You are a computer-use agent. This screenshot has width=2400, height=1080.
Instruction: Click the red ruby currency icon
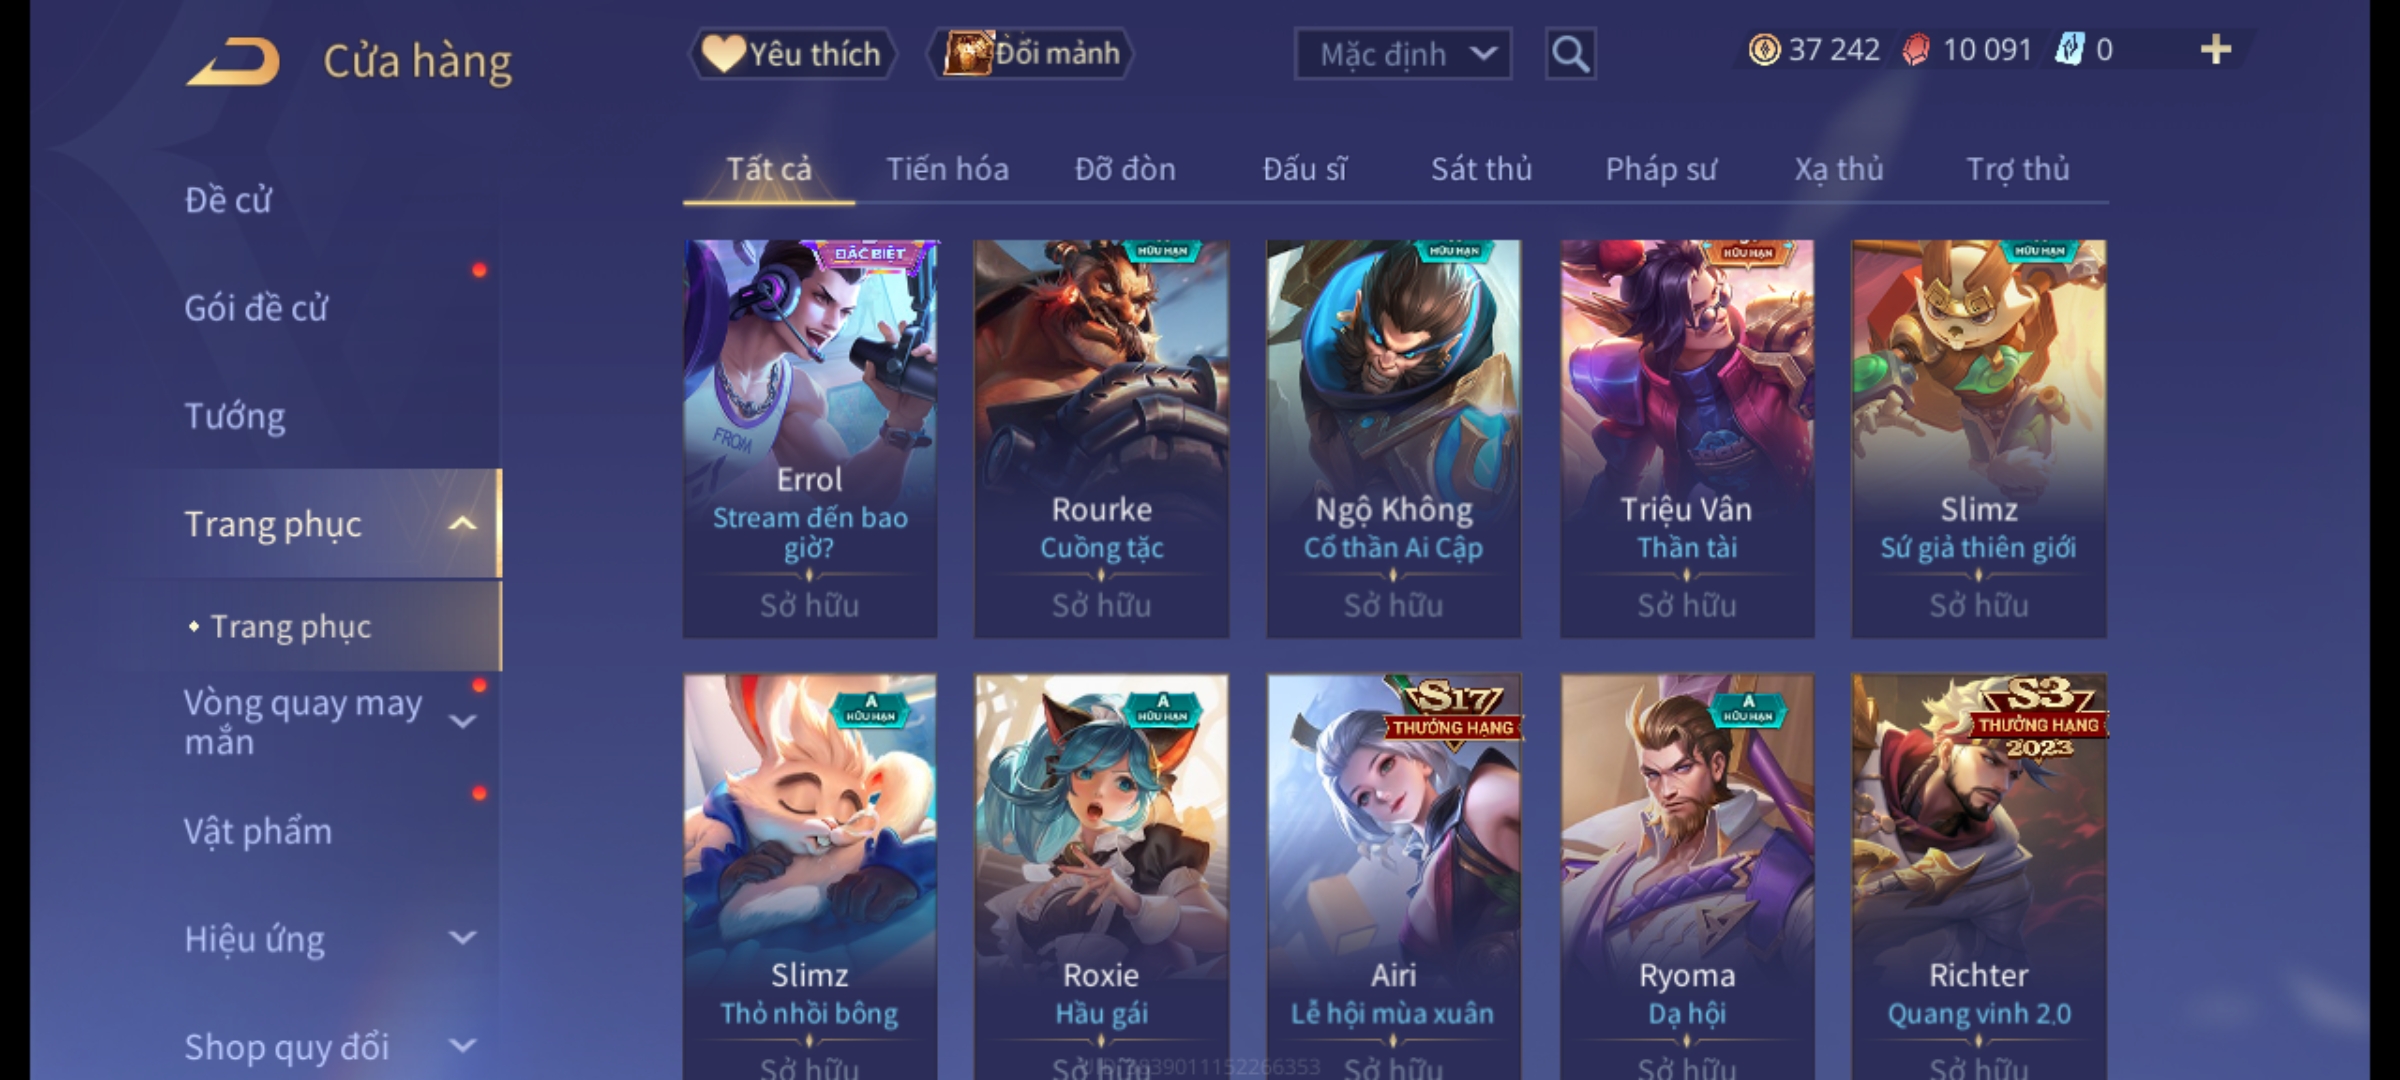(1916, 50)
